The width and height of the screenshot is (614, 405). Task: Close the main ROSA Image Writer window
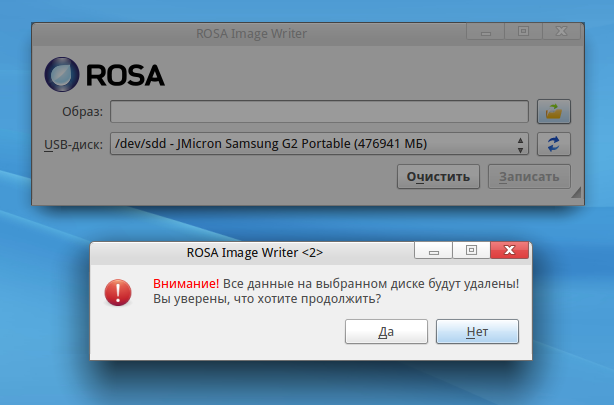[562, 31]
